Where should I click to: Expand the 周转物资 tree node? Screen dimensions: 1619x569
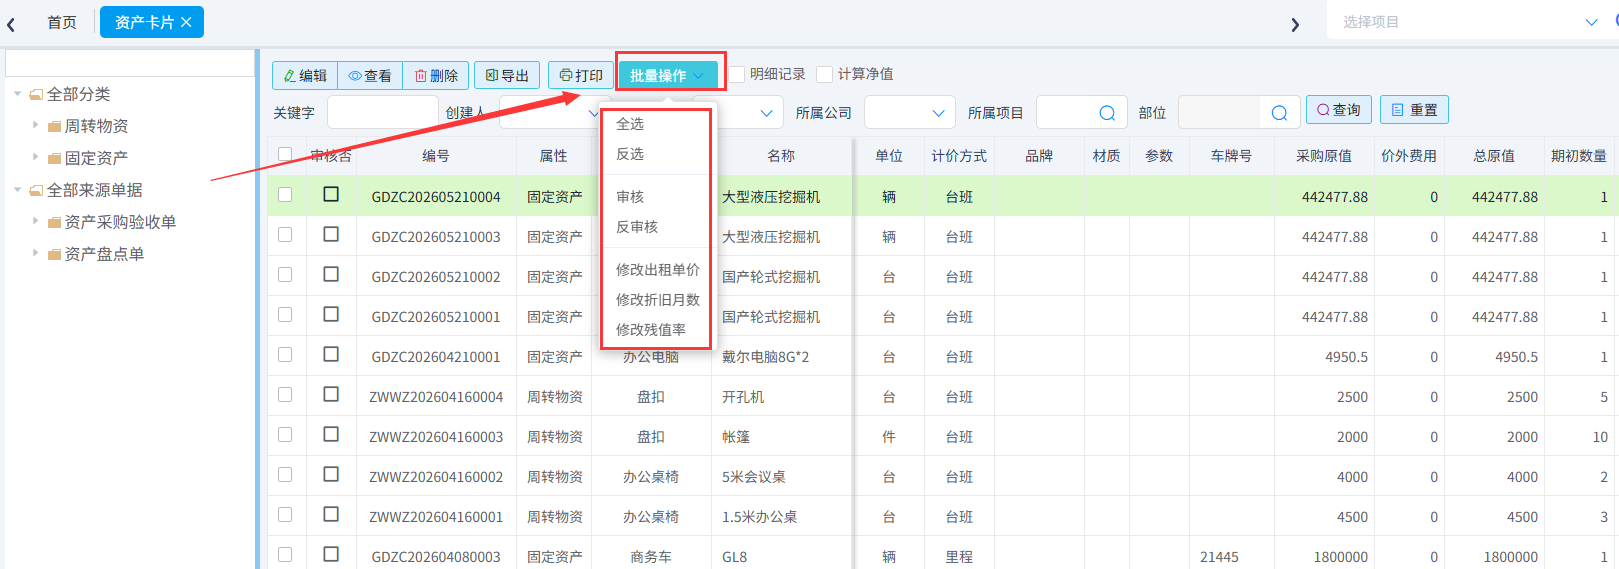[35, 126]
